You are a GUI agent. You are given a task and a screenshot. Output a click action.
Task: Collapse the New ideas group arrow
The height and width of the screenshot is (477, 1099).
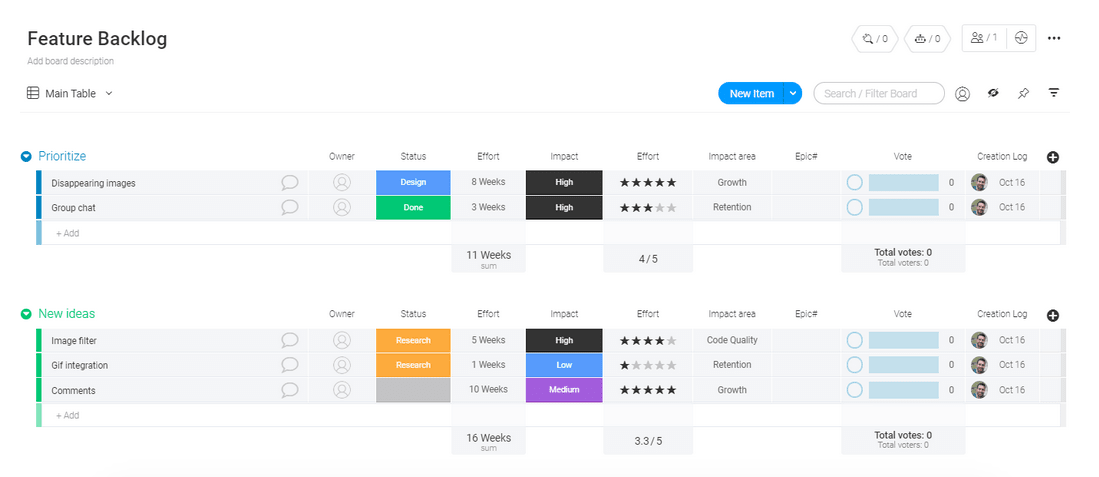(x=26, y=314)
